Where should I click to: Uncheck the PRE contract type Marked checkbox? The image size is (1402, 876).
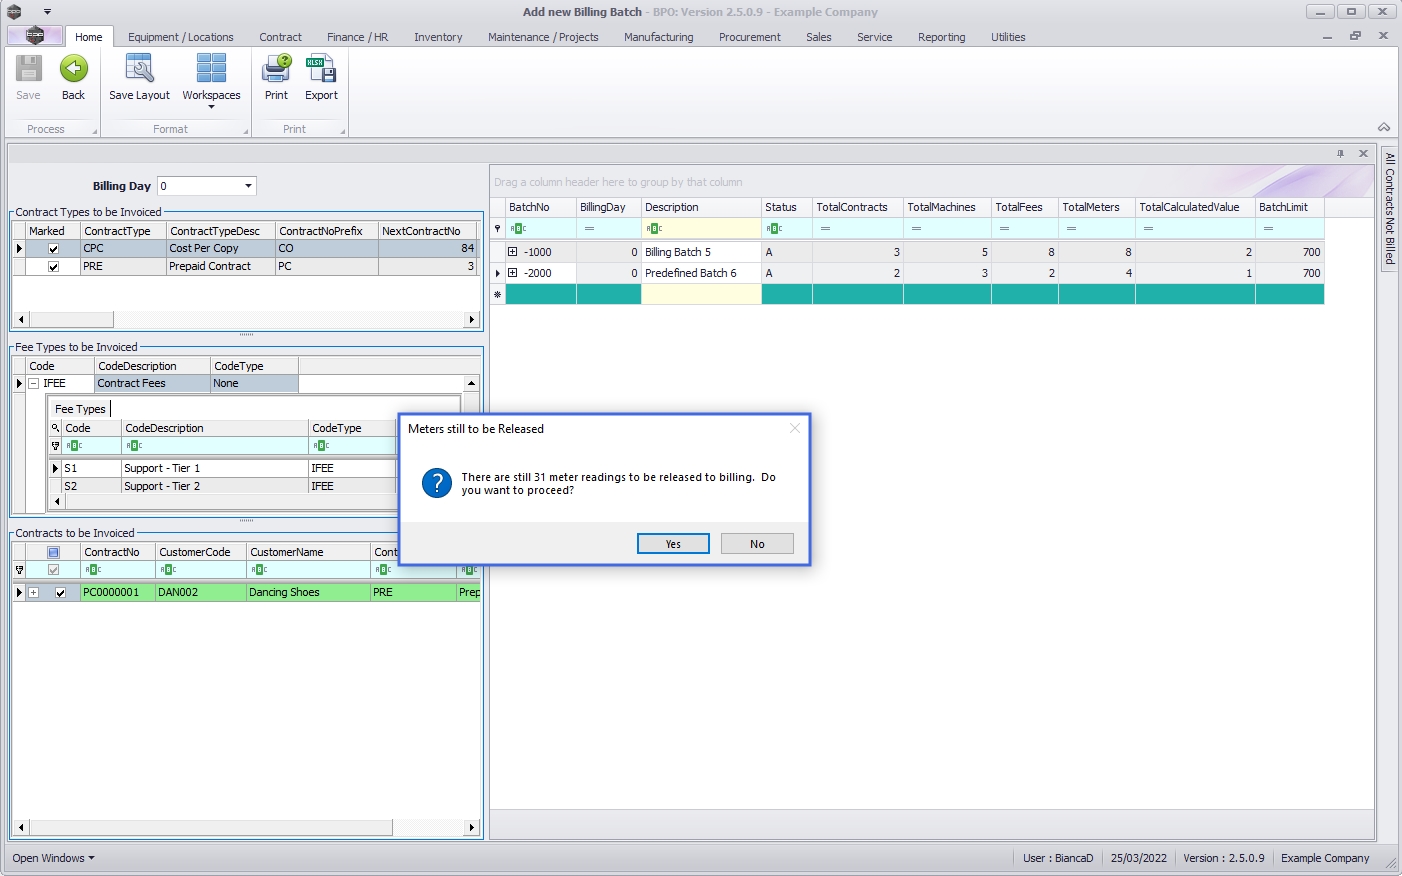[x=53, y=267]
